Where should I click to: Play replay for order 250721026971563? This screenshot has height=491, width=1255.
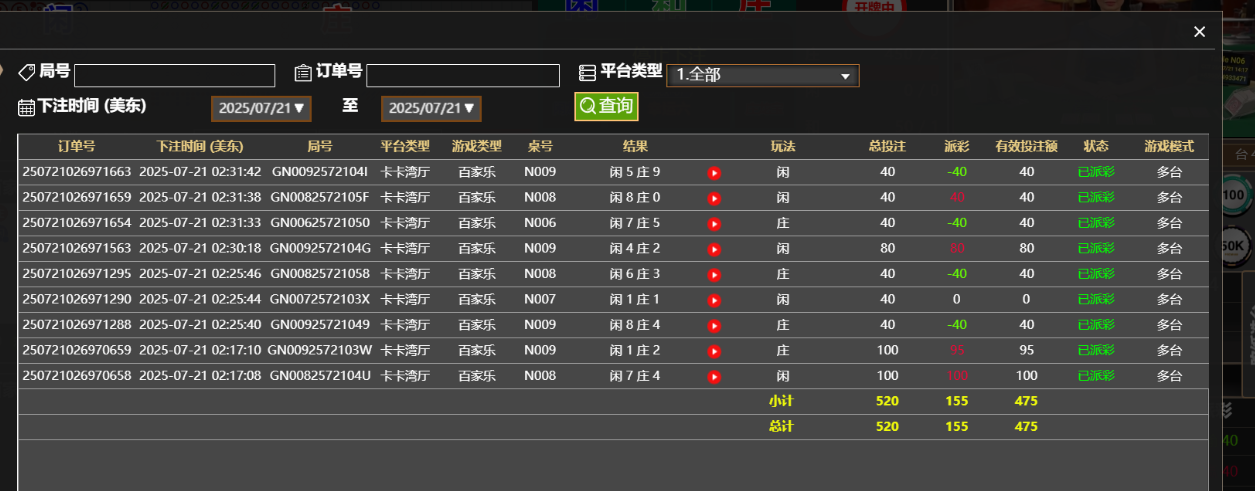click(714, 249)
